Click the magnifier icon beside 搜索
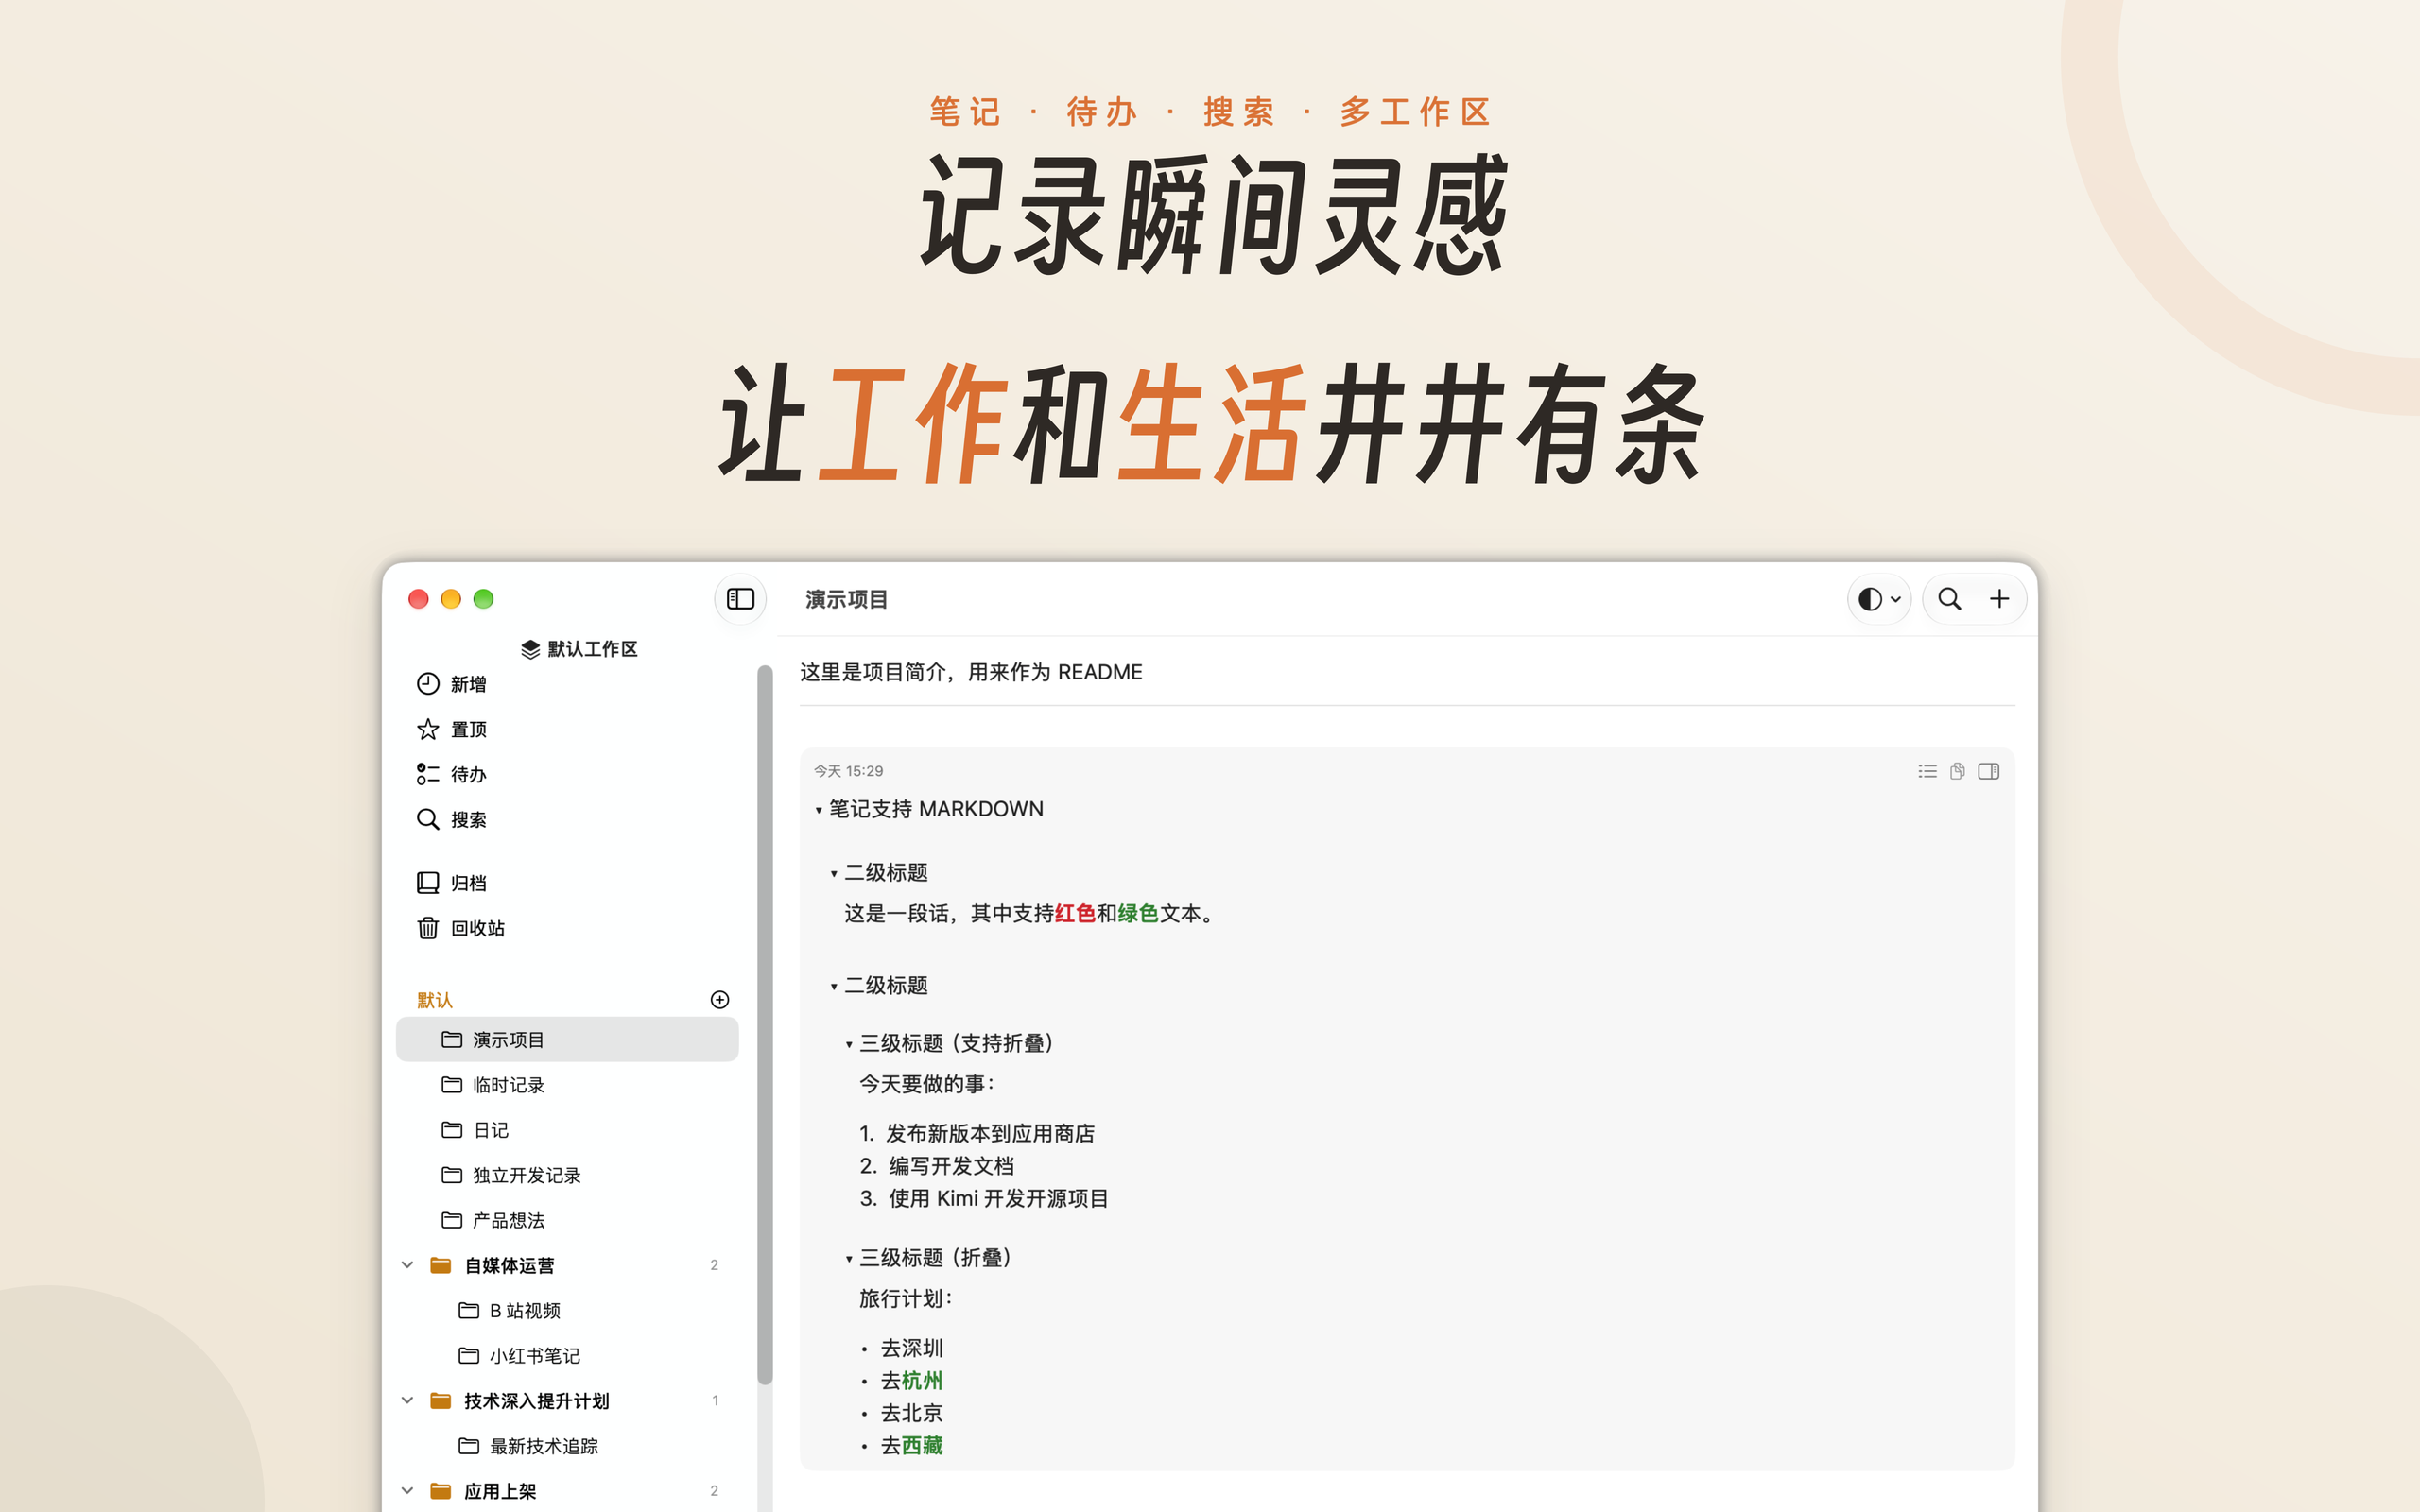 click(x=428, y=819)
